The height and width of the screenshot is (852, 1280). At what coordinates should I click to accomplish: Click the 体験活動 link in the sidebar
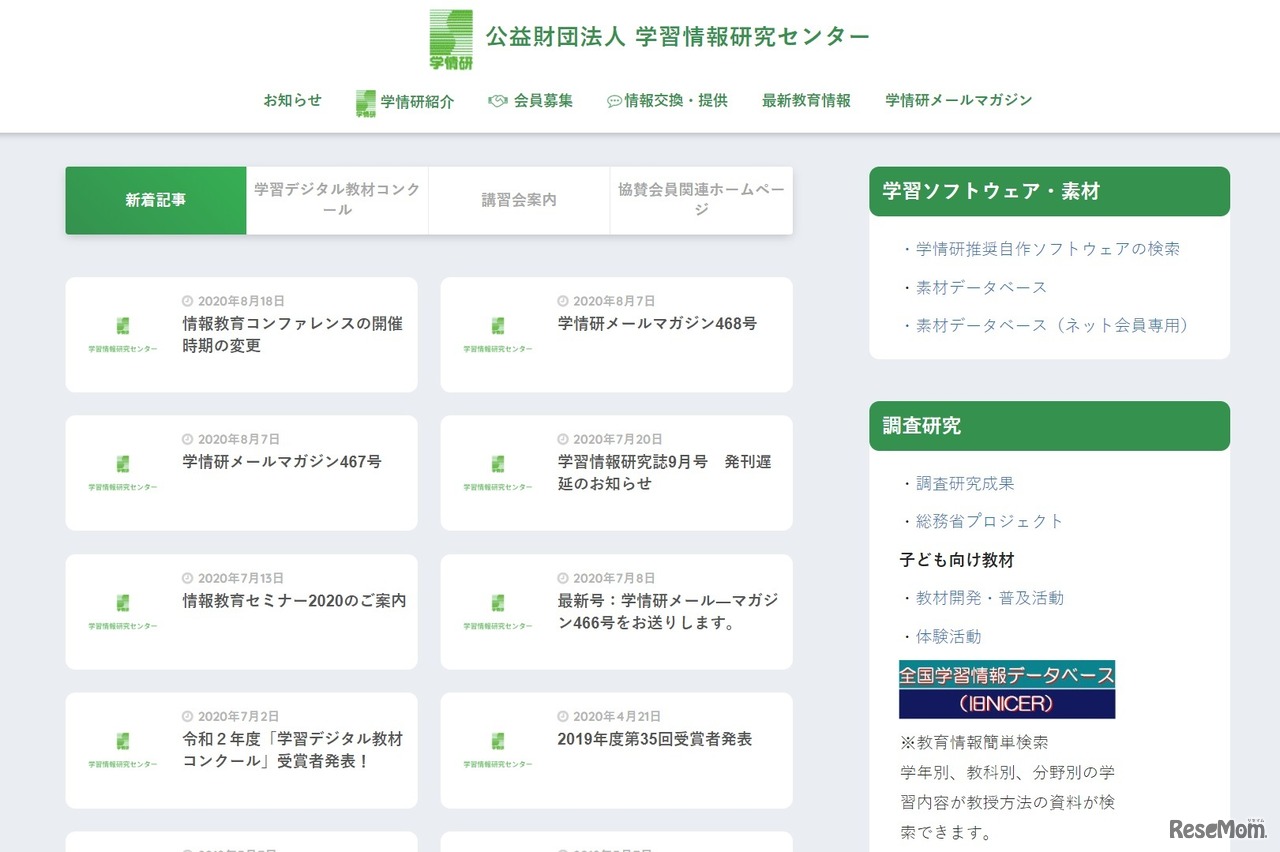tap(948, 636)
